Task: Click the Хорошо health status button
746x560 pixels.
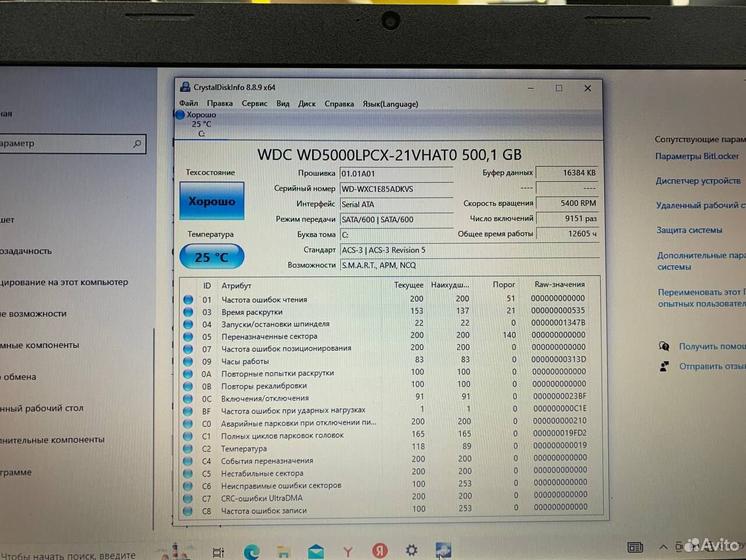Action: tap(211, 202)
